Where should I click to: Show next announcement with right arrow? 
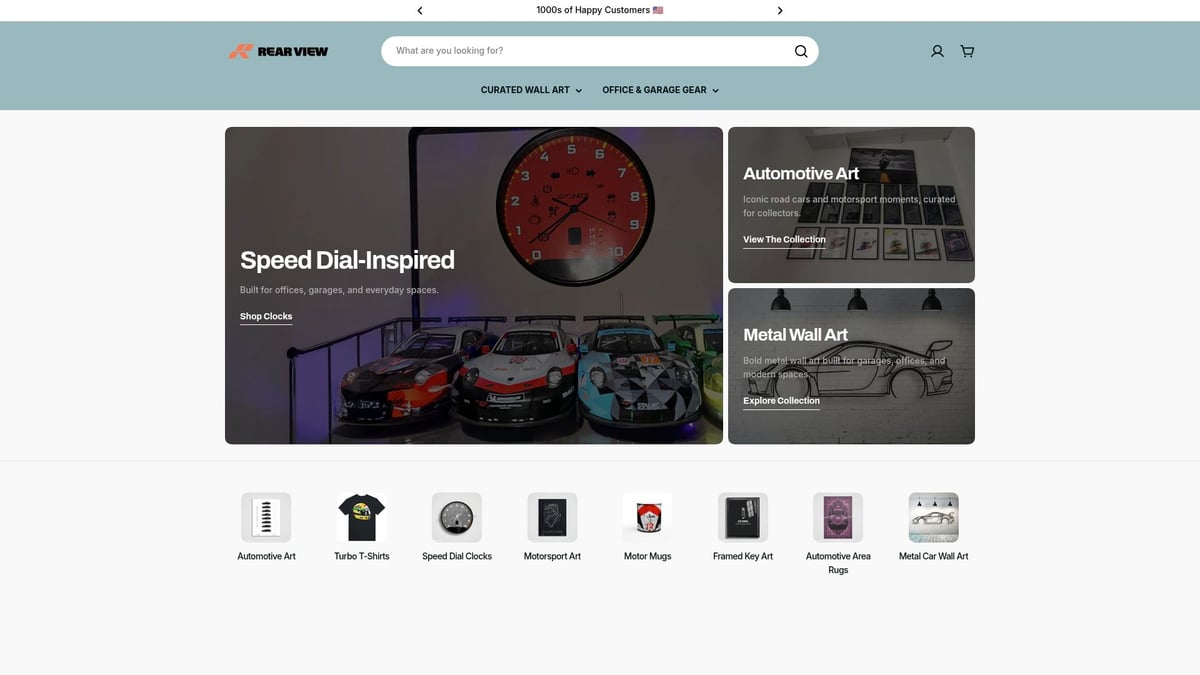[x=780, y=11]
